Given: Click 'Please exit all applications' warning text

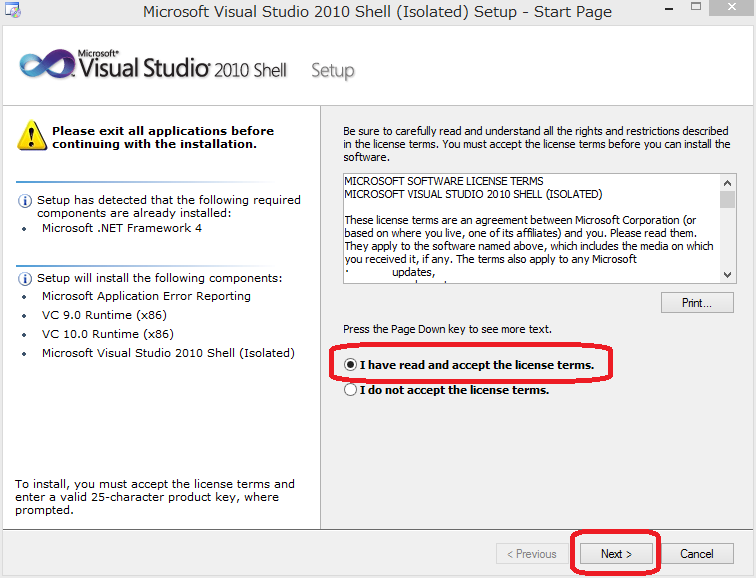Looking at the screenshot, I should point(163,137).
